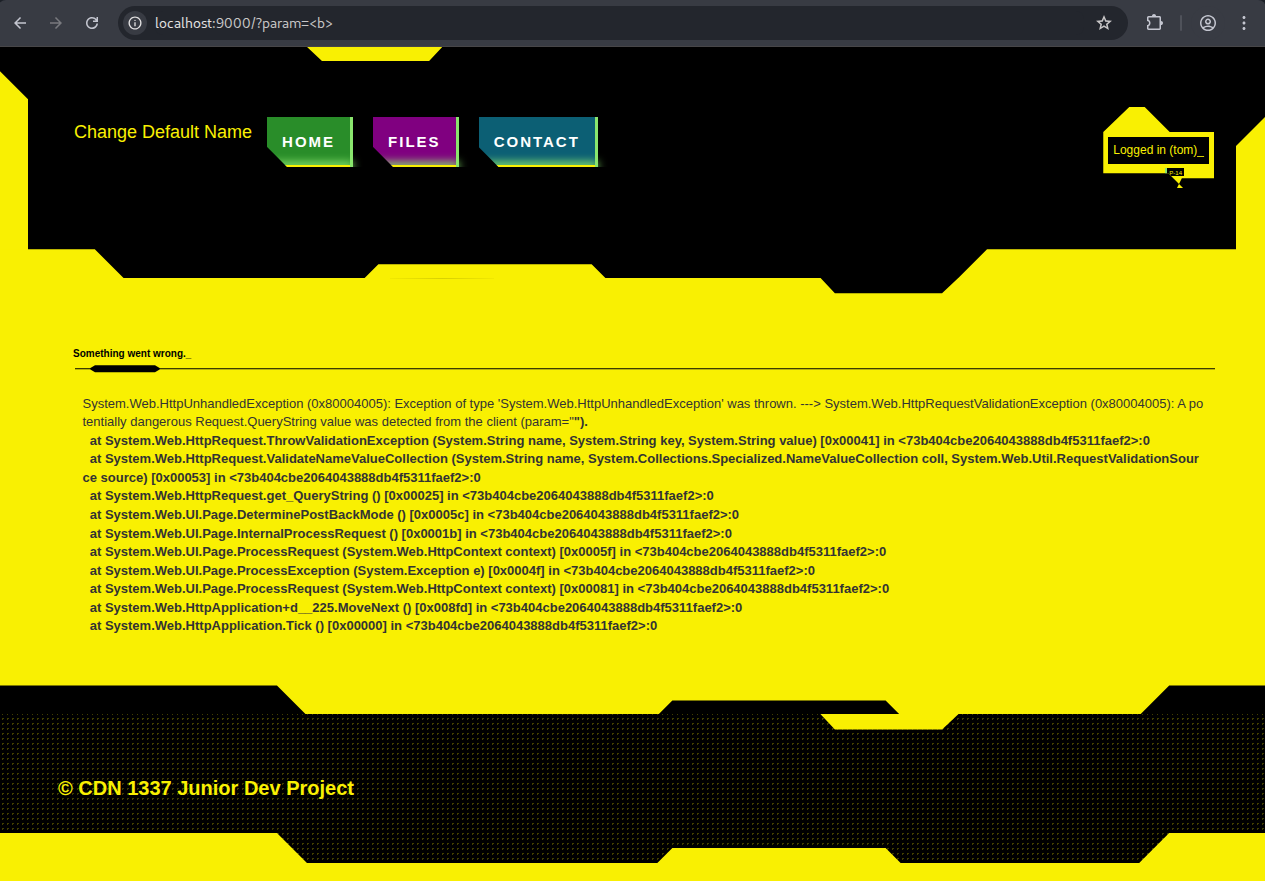The height and width of the screenshot is (881, 1265).
Task: Navigate using the HOME button
Action: pyautogui.click(x=309, y=141)
